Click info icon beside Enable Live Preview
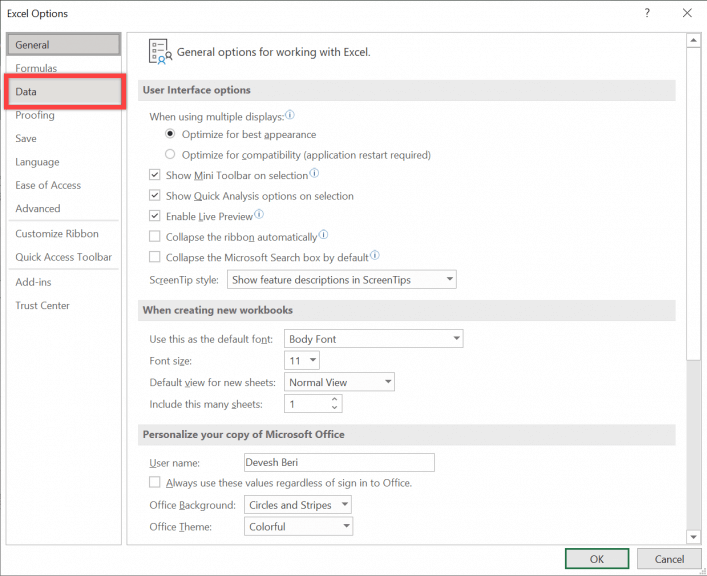The image size is (707, 576). (x=259, y=214)
